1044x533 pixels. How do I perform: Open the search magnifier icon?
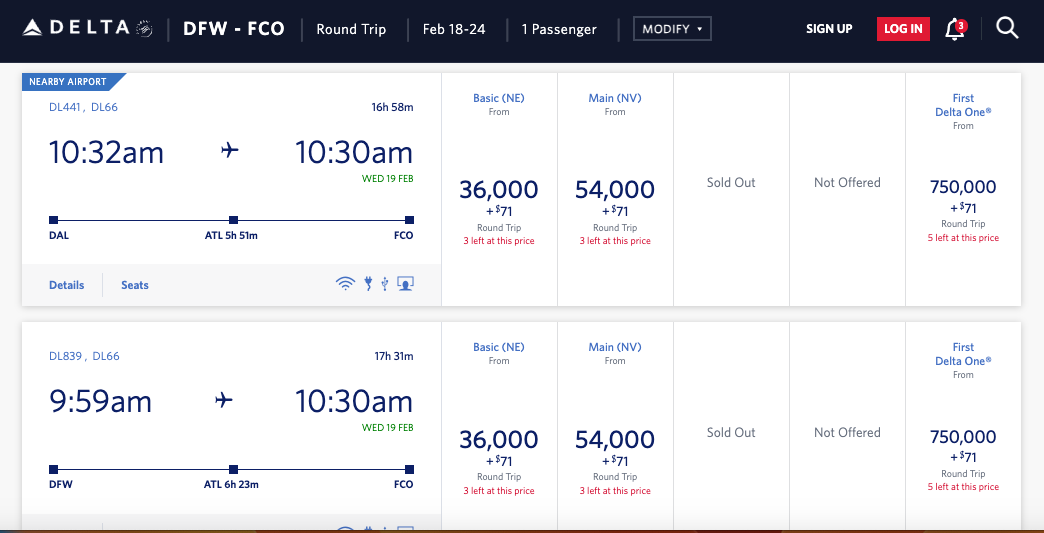click(x=1007, y=28)
